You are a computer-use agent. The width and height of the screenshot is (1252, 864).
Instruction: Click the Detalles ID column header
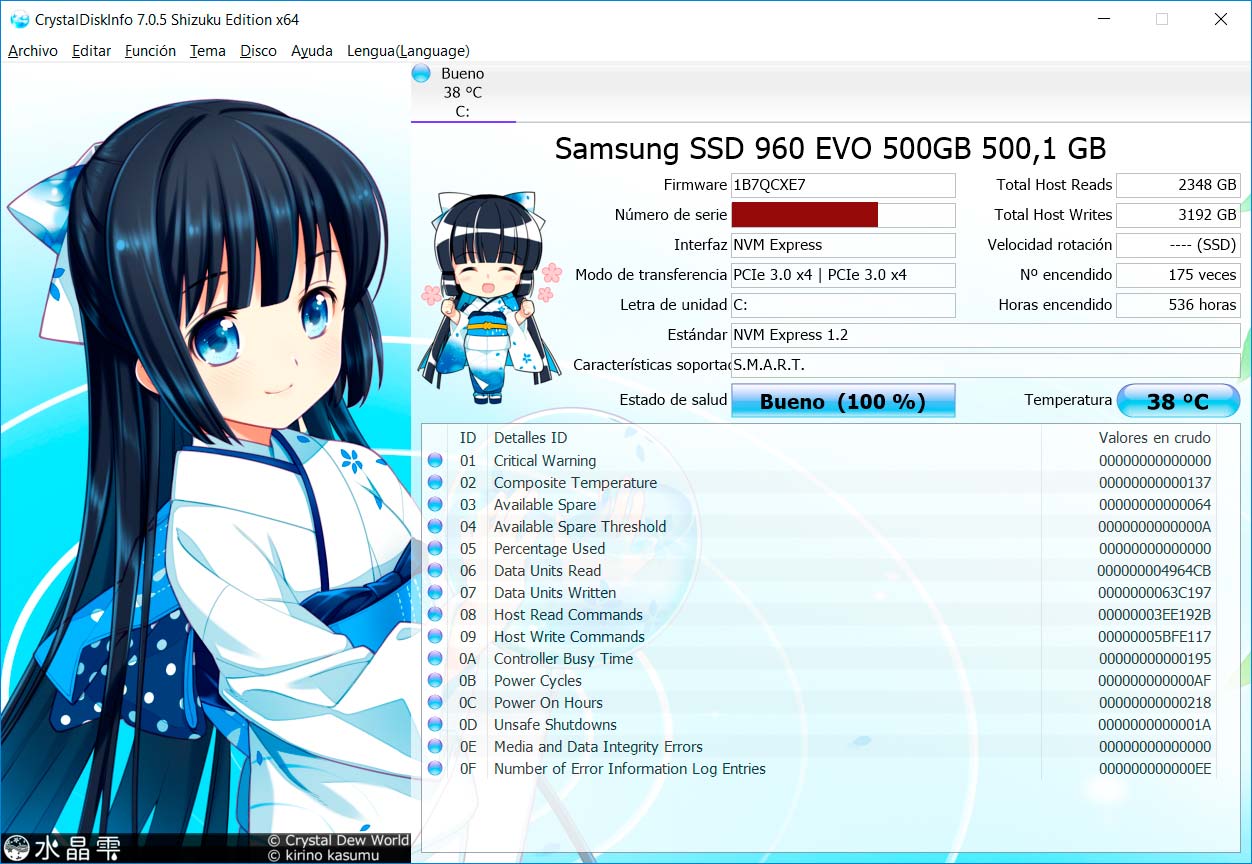[x=530, y=438]
